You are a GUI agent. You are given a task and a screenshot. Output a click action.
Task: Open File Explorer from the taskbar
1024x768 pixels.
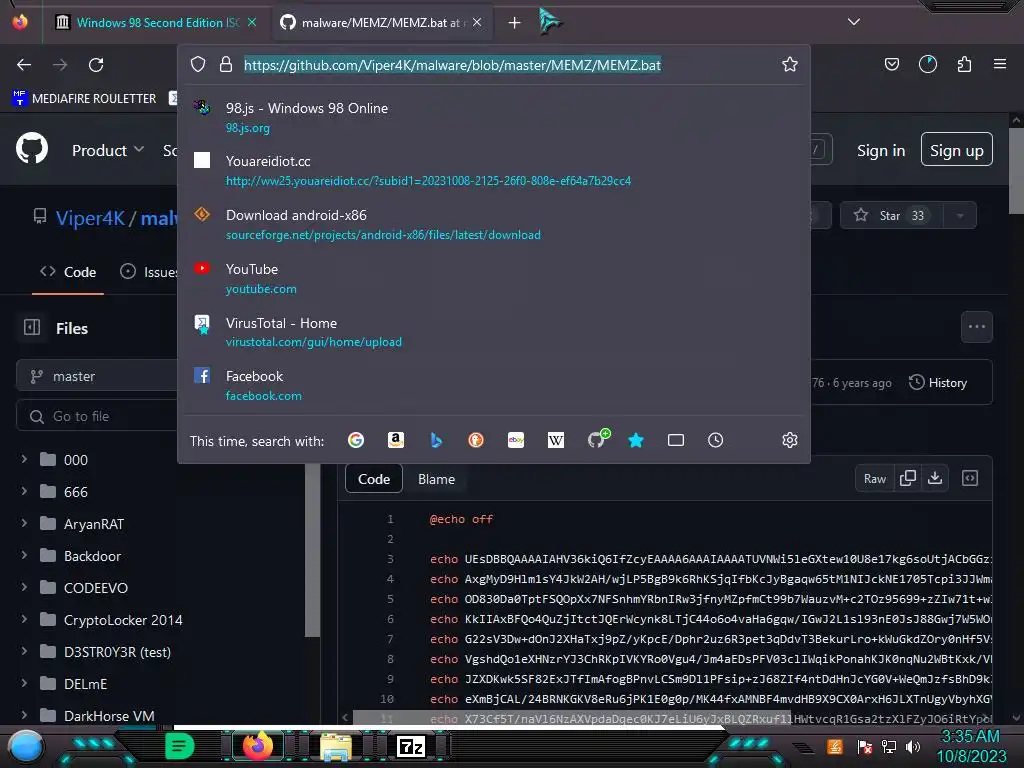[336, 746]
